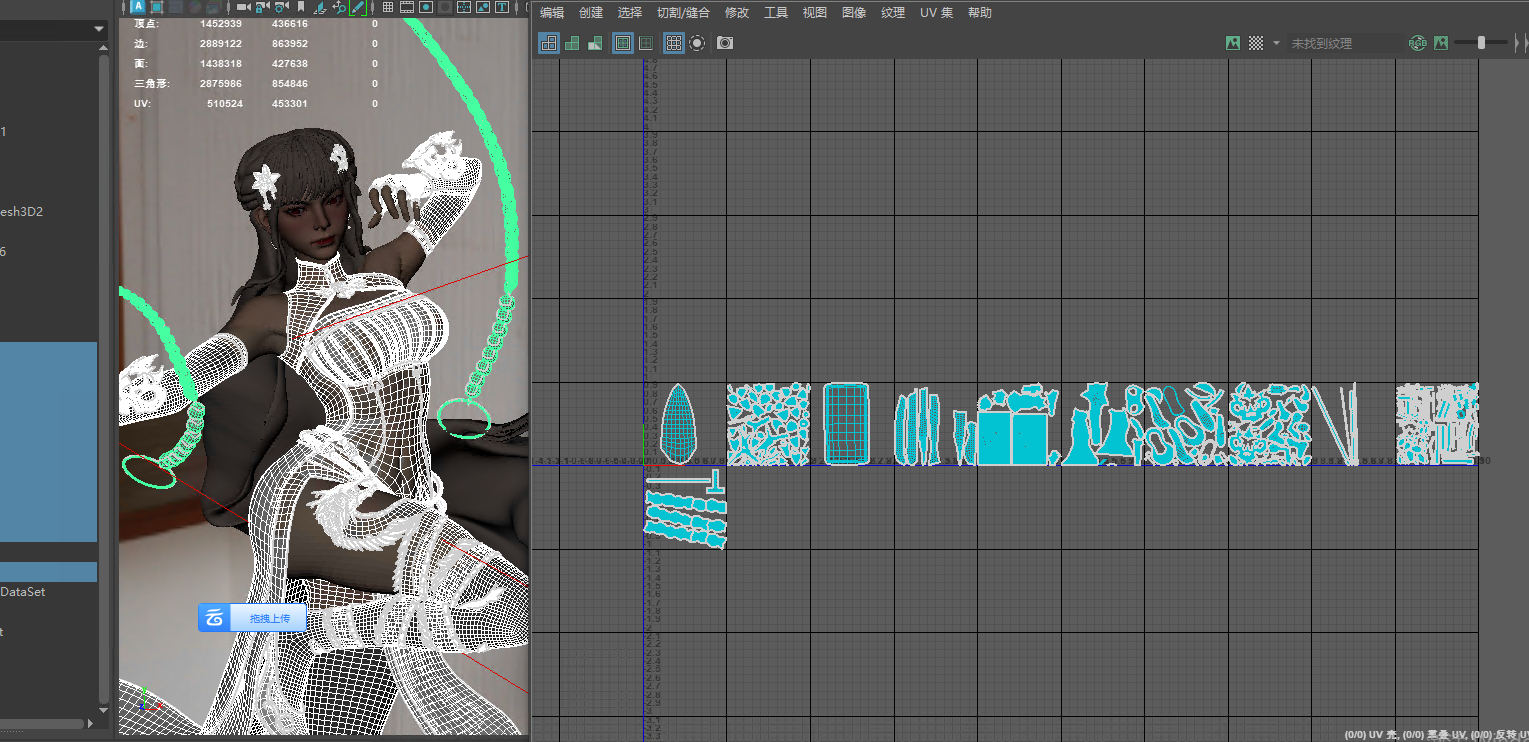The image size is (1529, 742).
Task: Toggle 2D pan/zoom icon
Action: (x=338, y=7)
